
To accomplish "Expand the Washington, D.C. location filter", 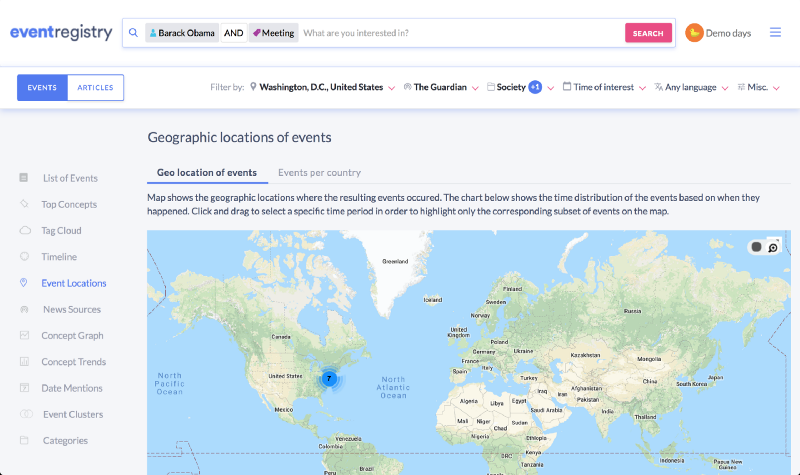I will coord(322,87).
